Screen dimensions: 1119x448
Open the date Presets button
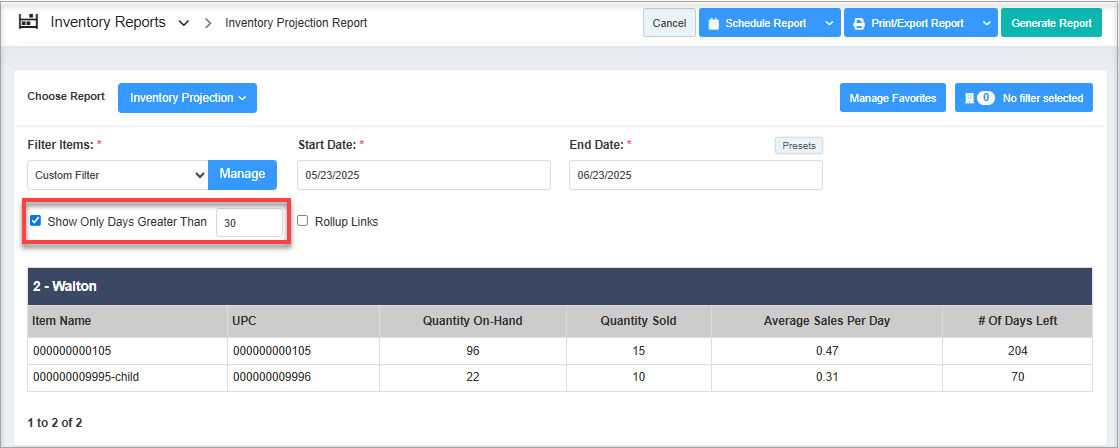[x=799, y=146]
